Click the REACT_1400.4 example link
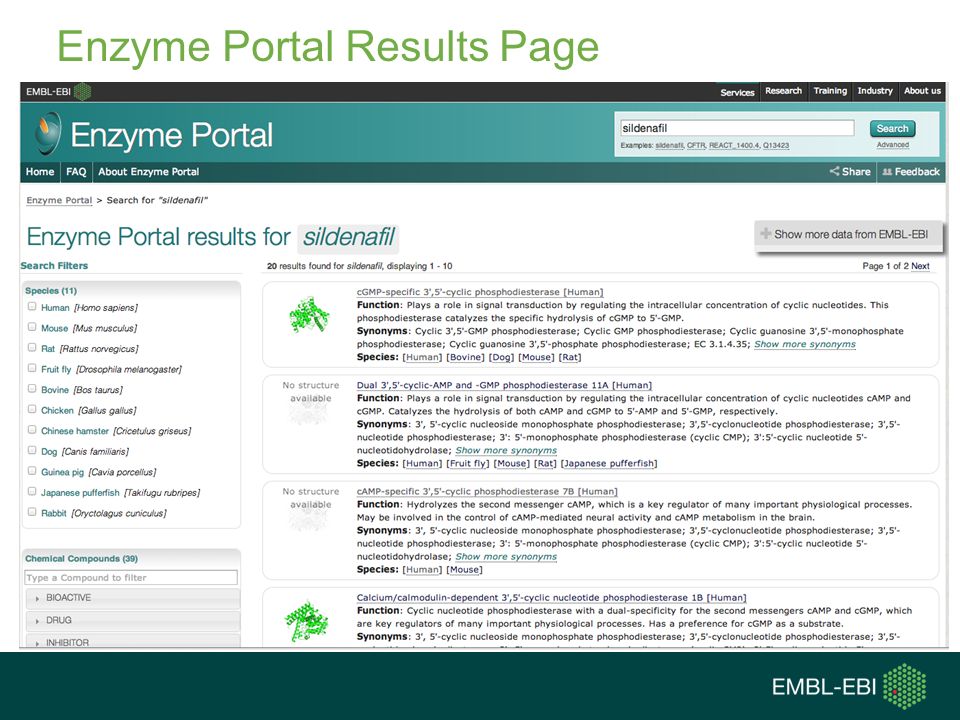Screen dimensions: 960x720 pos(734,146)
